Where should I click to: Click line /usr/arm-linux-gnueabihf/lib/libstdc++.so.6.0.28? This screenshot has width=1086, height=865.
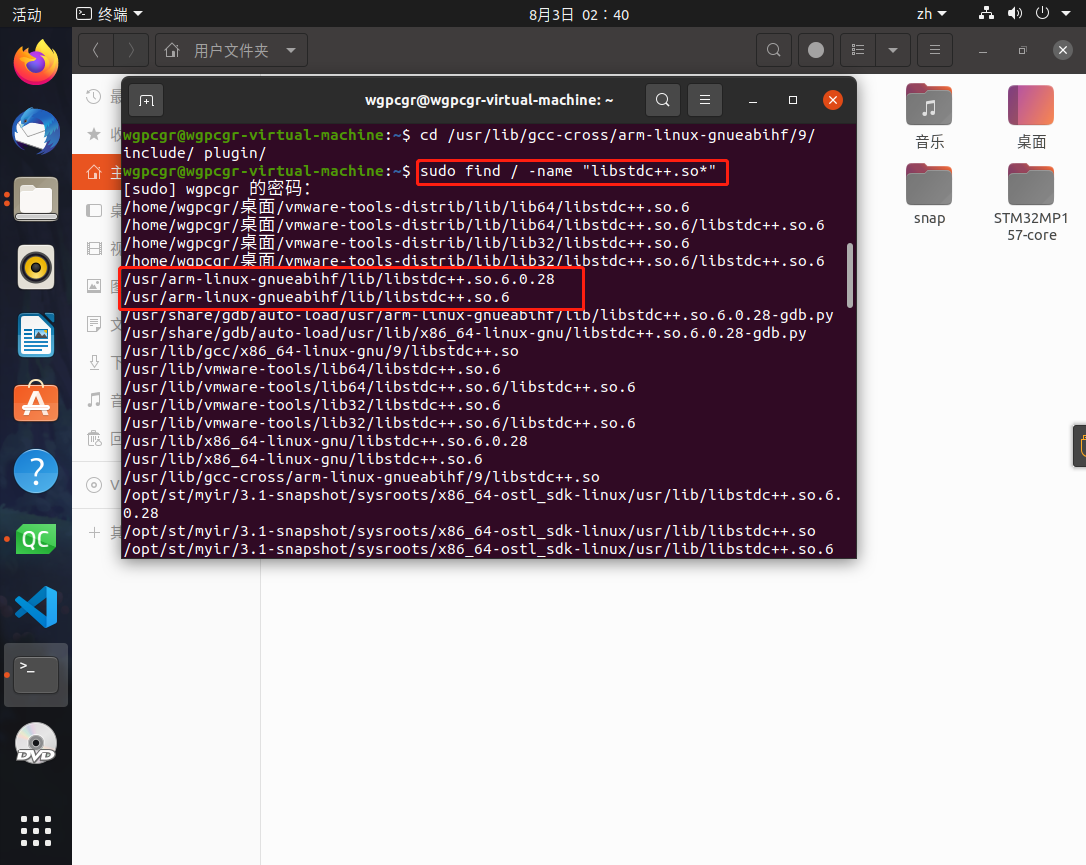pos(339,279)
